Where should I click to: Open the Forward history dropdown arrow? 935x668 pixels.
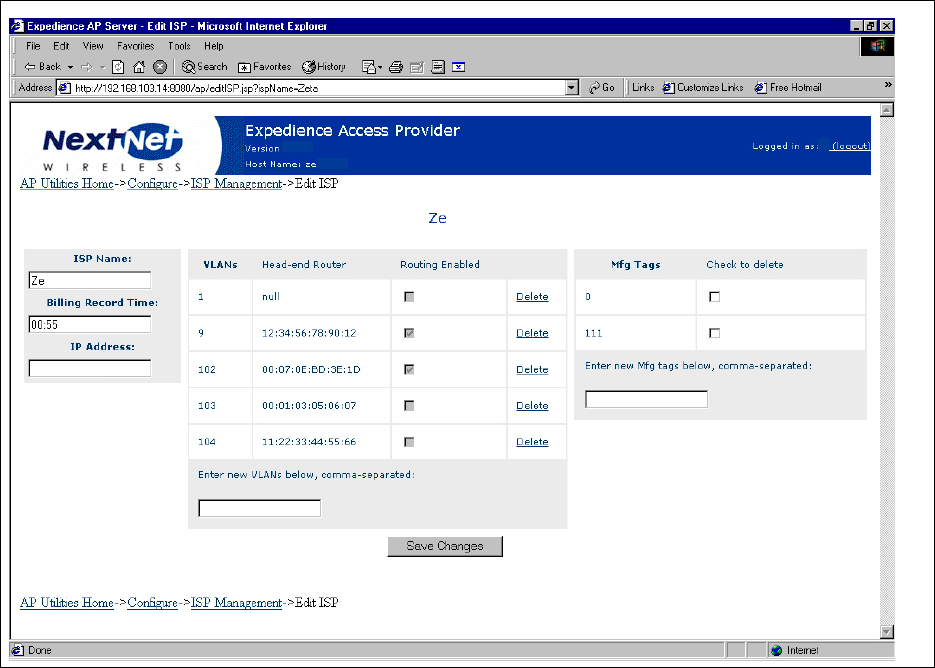[103, 67]
